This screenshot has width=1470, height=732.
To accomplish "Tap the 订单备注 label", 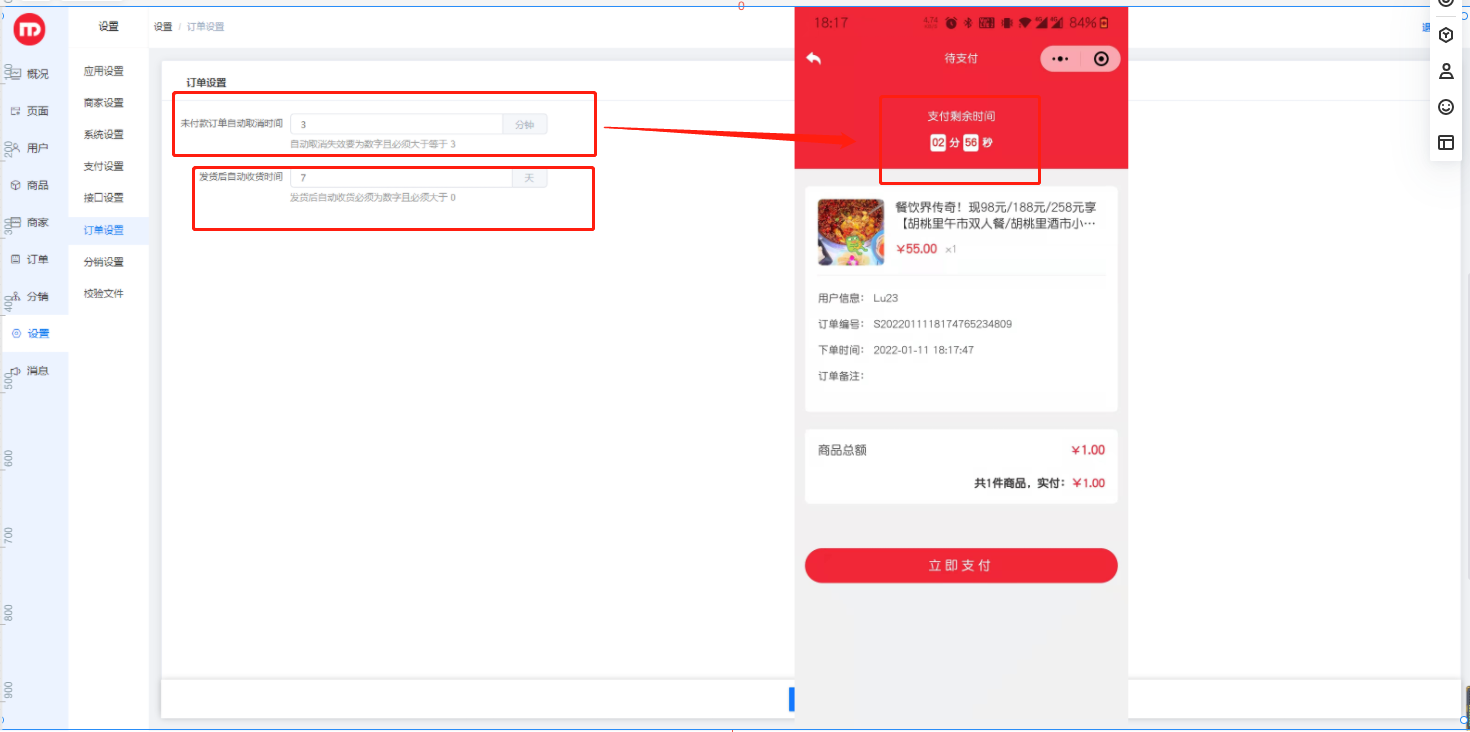I will [x=841, y=376].
